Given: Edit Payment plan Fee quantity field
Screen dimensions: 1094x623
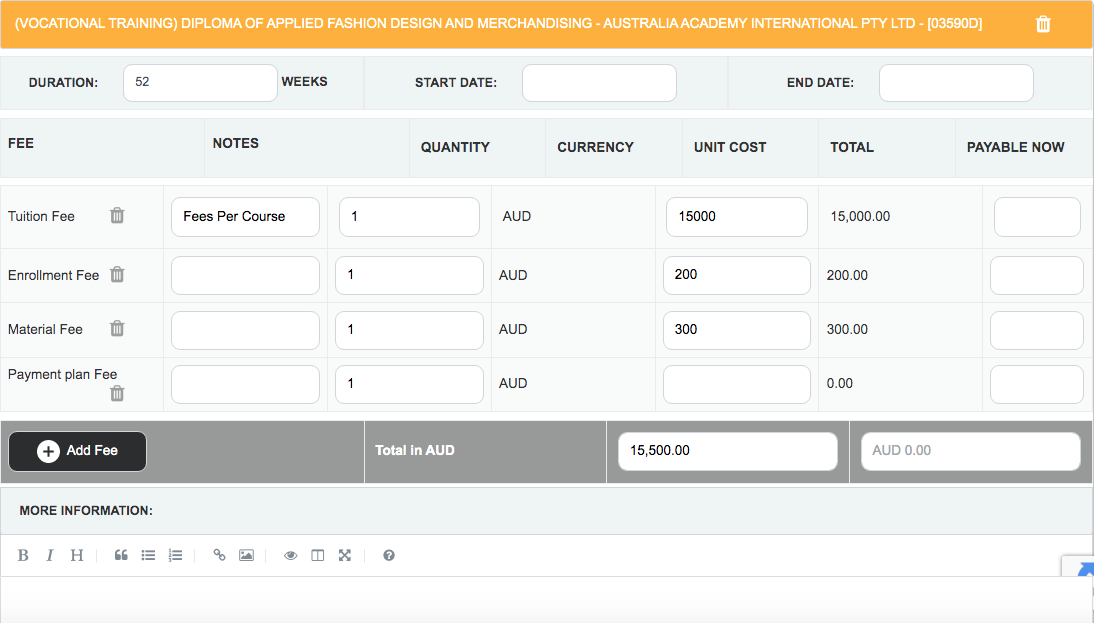Looking at the screenshot, I should (x=410, y=384).
